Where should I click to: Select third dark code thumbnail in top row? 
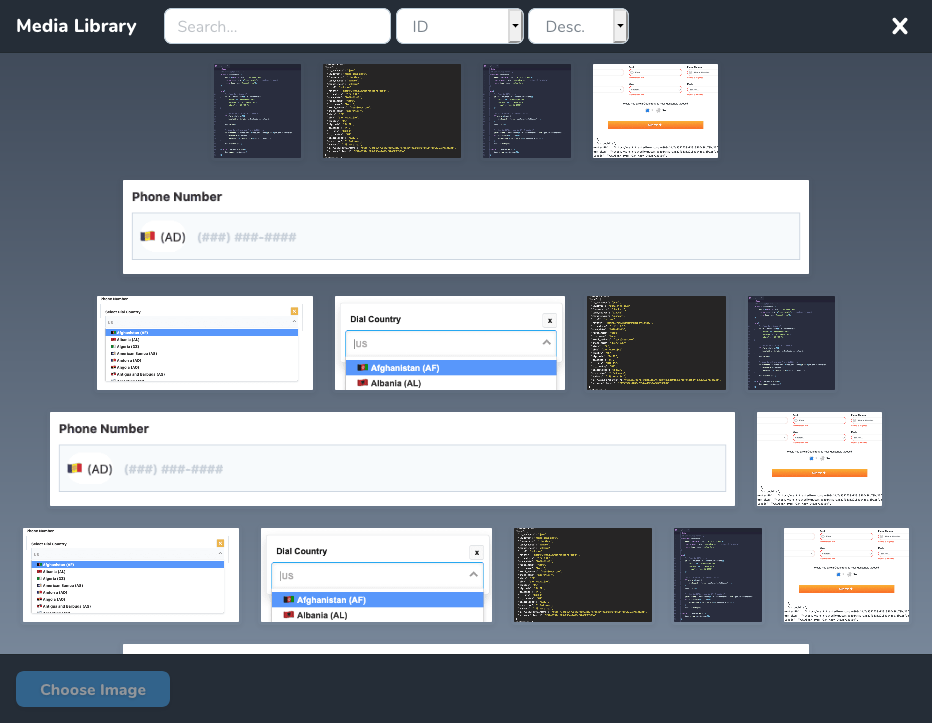coord(527,111)
